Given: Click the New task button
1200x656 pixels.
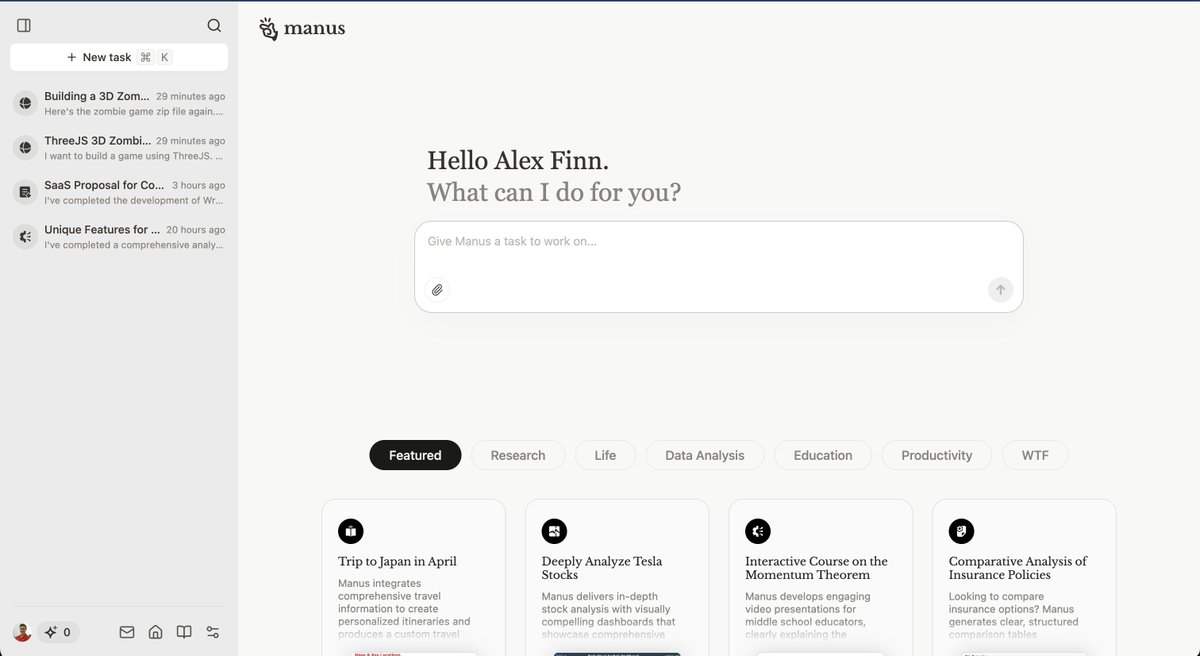Looking at the screenshot, I should point(119,57).
